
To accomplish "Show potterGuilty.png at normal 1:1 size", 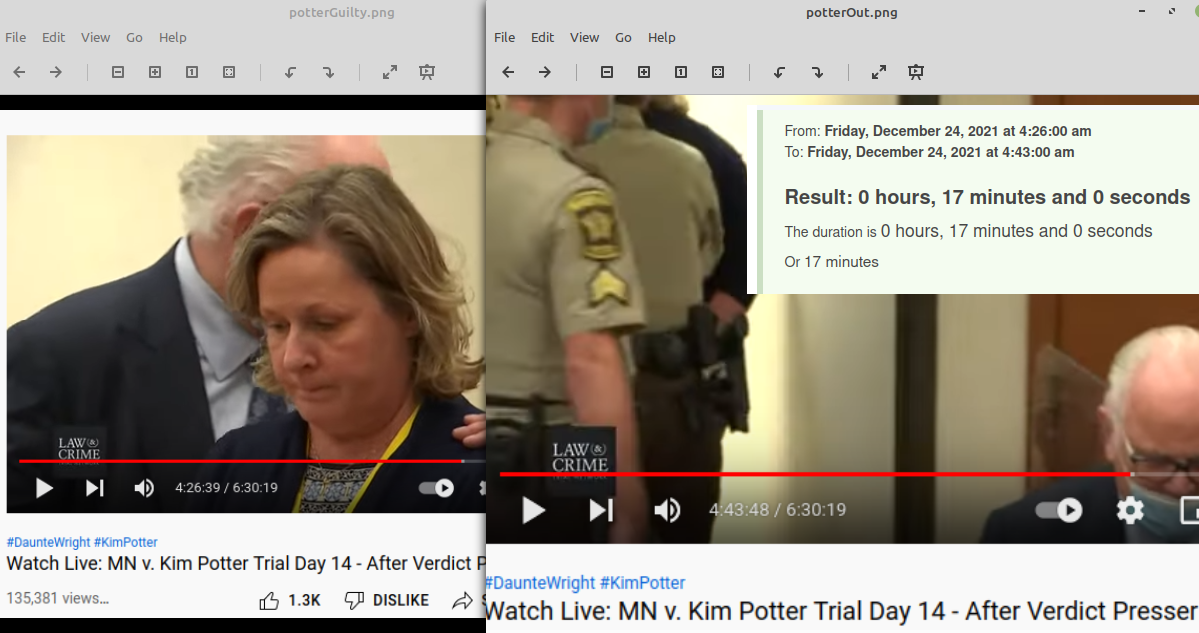I will (x=192, y=72).
